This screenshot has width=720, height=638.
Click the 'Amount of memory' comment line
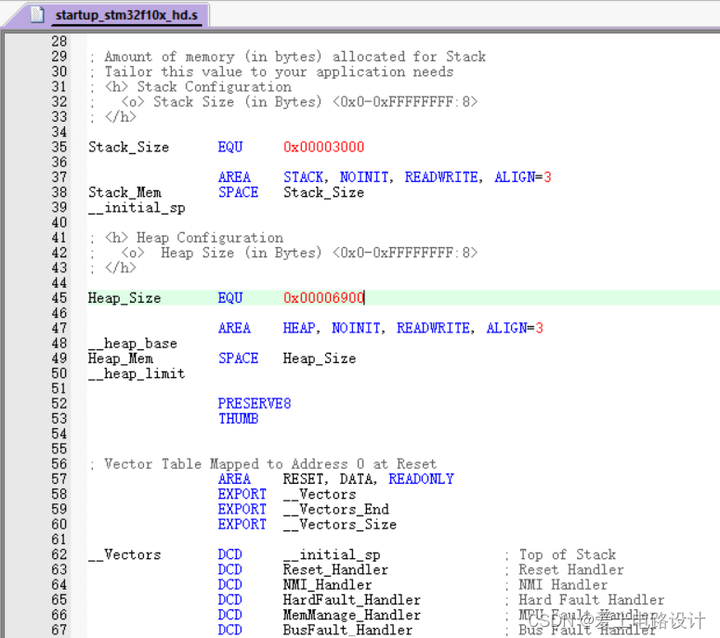[x=288, y=56]
